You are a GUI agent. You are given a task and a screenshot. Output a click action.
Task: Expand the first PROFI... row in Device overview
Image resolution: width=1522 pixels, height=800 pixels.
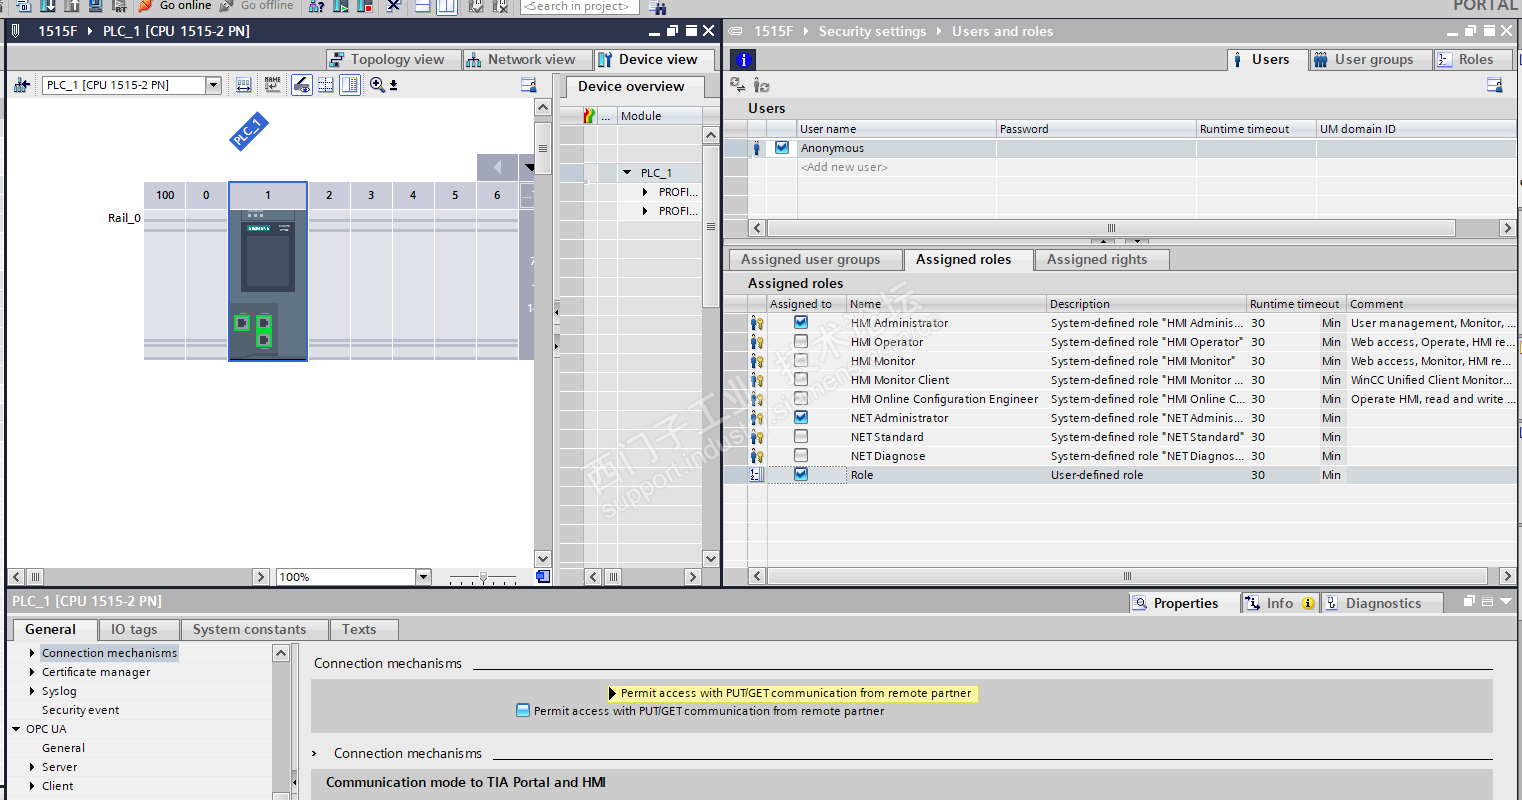(x=646, y=192)
